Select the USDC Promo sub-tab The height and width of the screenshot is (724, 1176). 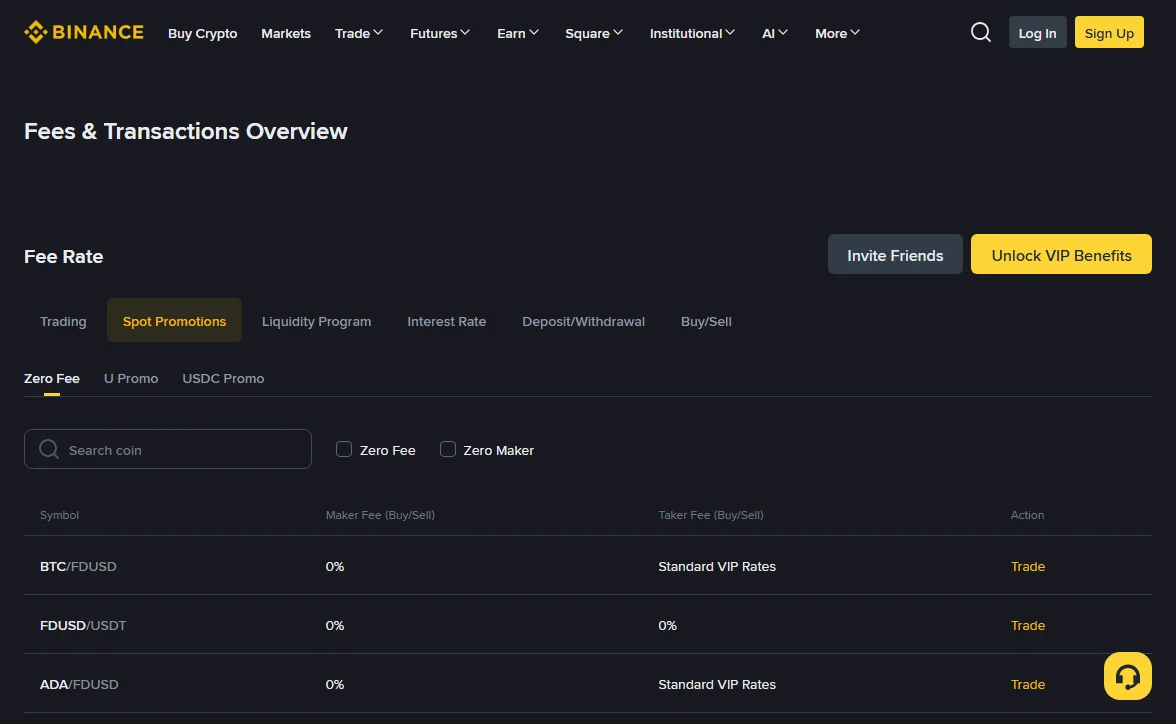click(x=223, y=378)
